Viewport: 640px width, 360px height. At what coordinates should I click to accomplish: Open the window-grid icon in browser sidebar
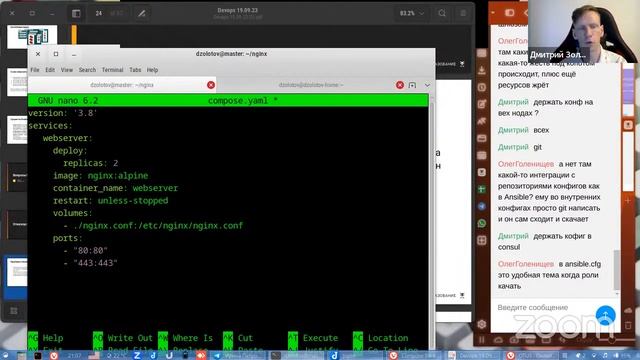click(x=482, y=240)
